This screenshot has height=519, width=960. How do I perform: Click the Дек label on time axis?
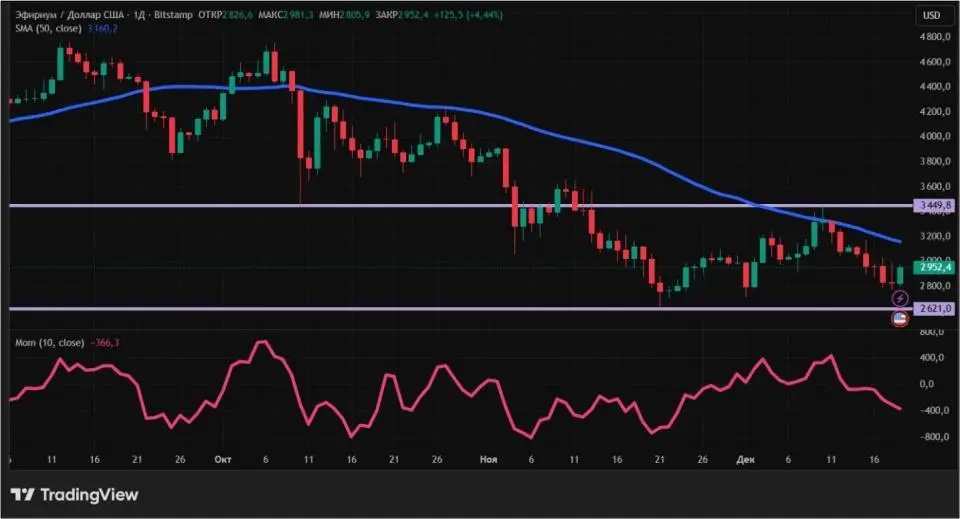747,460
